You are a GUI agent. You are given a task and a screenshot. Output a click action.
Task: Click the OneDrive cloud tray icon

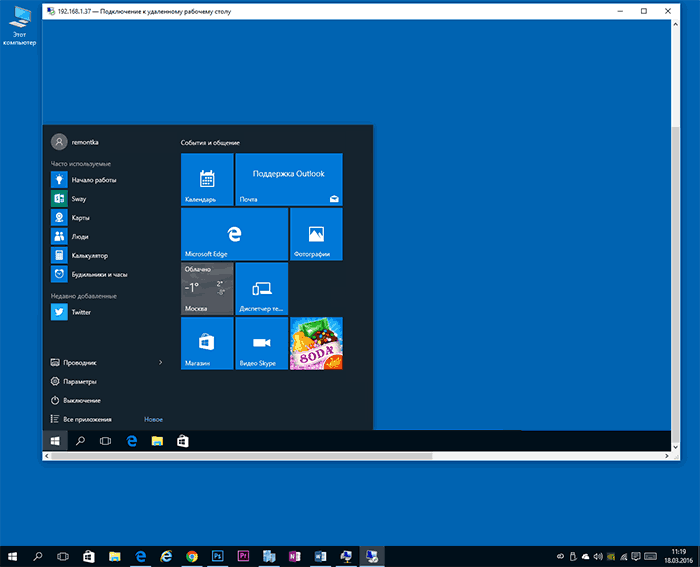click(x=585, y=556)
